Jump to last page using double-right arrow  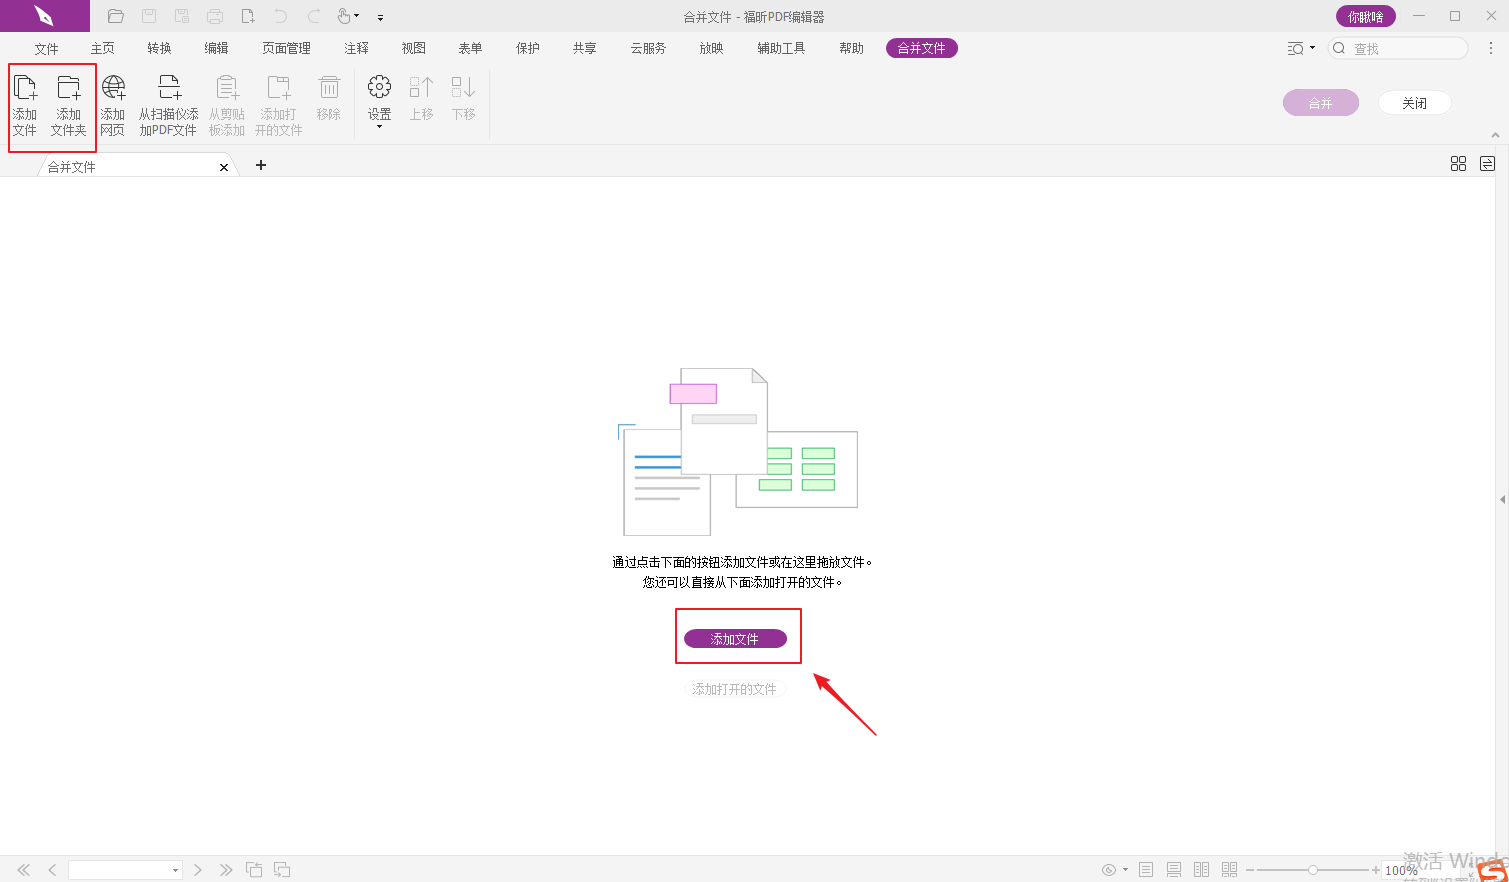point(226,870)
